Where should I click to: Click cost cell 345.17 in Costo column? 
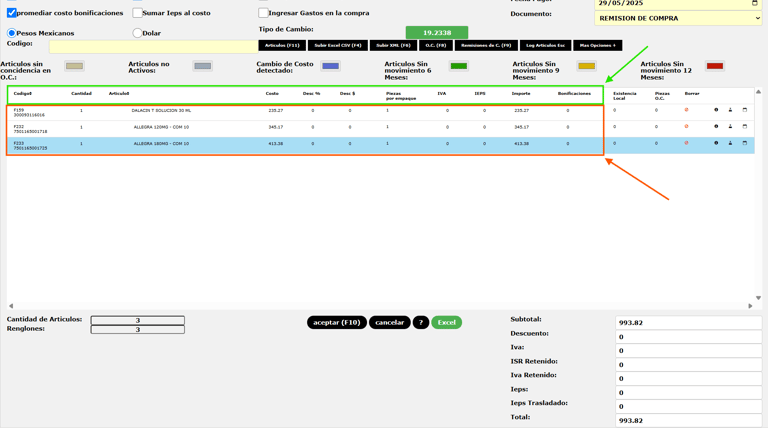275,127
